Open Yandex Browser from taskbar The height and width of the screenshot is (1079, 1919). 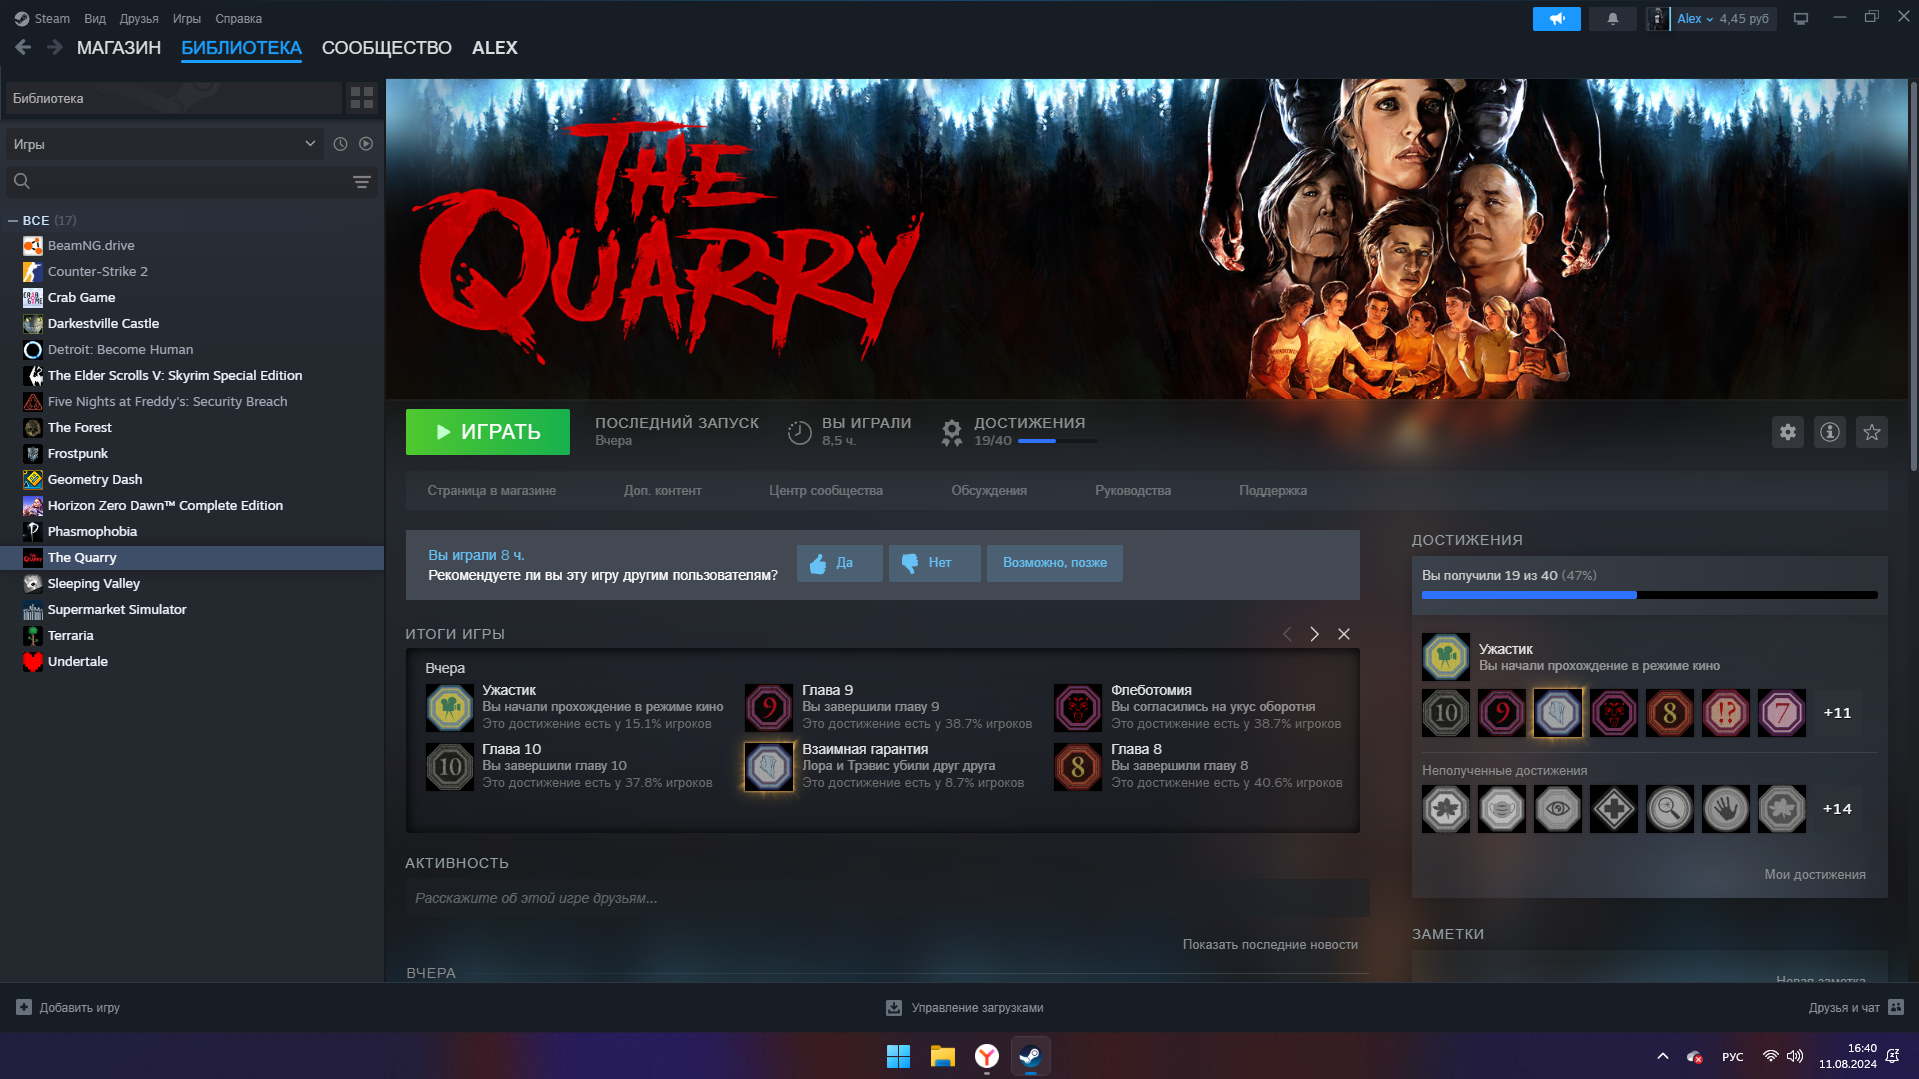(986, 1056)
